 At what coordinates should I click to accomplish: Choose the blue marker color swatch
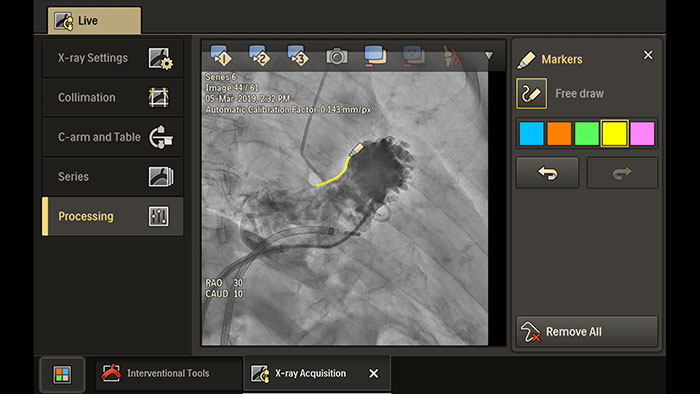coord(531,133)
